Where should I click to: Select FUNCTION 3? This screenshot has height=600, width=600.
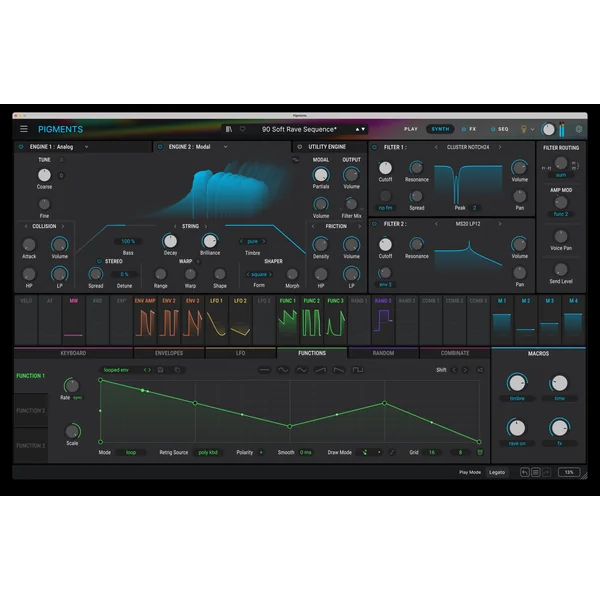[31, 445]
